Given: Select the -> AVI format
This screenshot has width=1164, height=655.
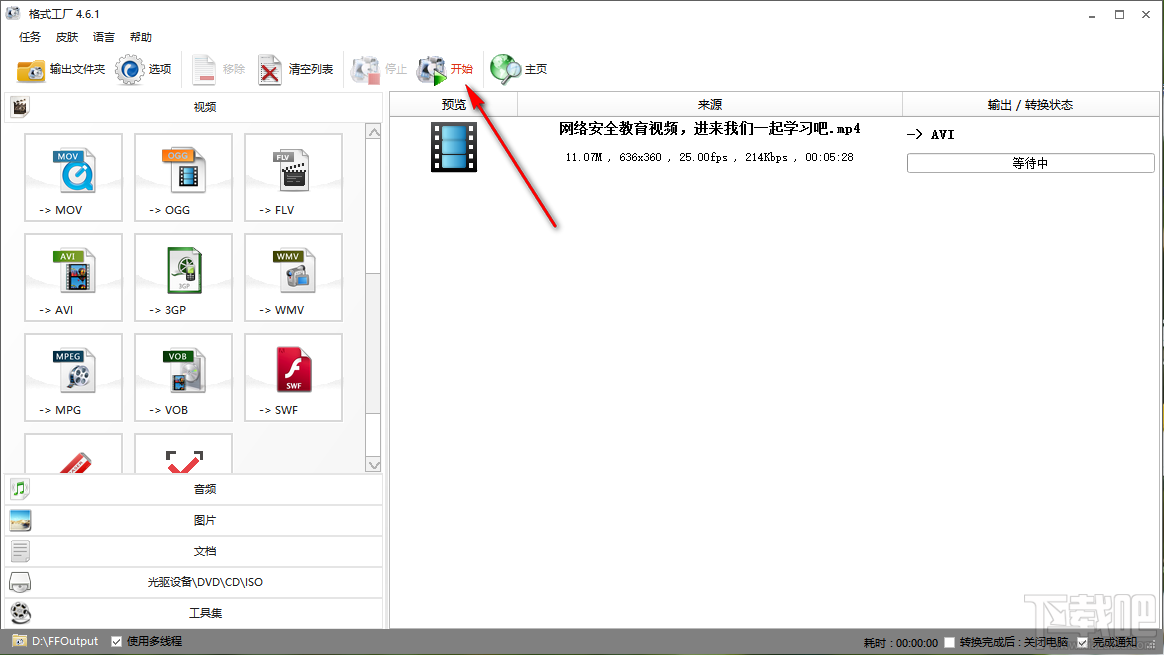Looking at the screenshot, I should pyautogui.click(x=73, y=277).
